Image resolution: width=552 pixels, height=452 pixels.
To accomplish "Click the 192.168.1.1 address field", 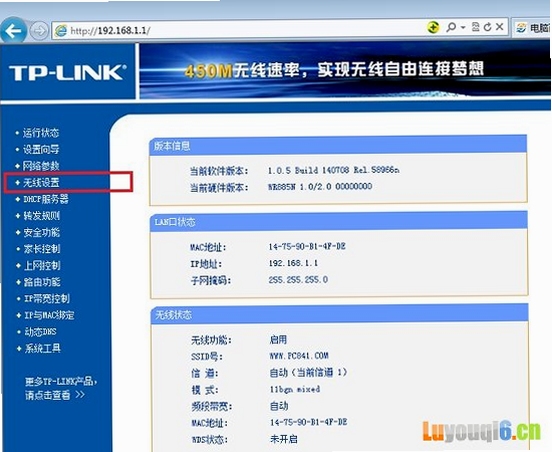I will [239, 31].
